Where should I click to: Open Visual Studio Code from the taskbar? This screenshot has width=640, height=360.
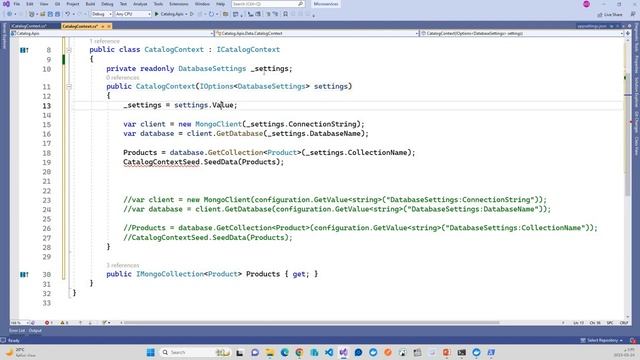click(329, 352)
